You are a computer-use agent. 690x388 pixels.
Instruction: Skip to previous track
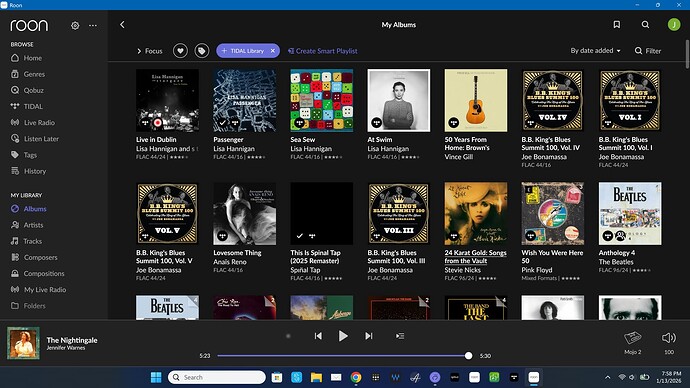(318, 336)
